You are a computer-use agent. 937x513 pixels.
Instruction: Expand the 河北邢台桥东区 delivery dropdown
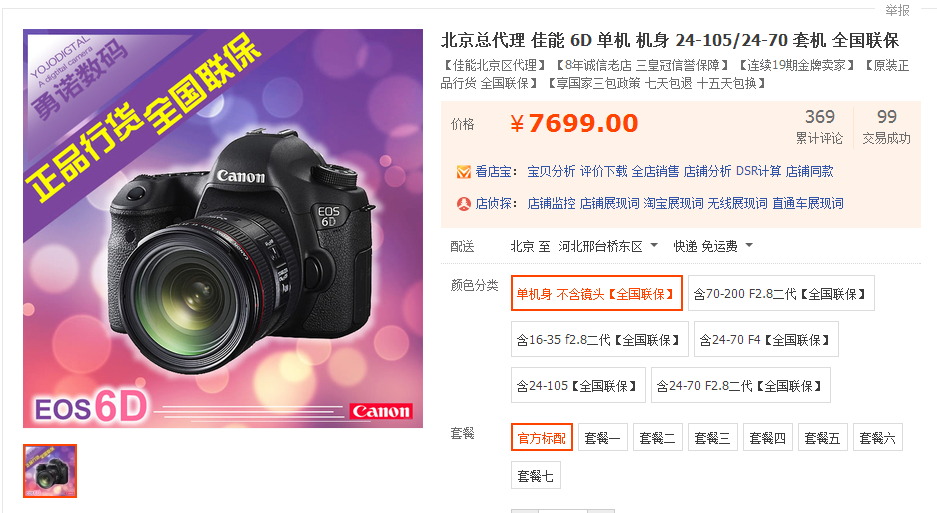point(608,246)
